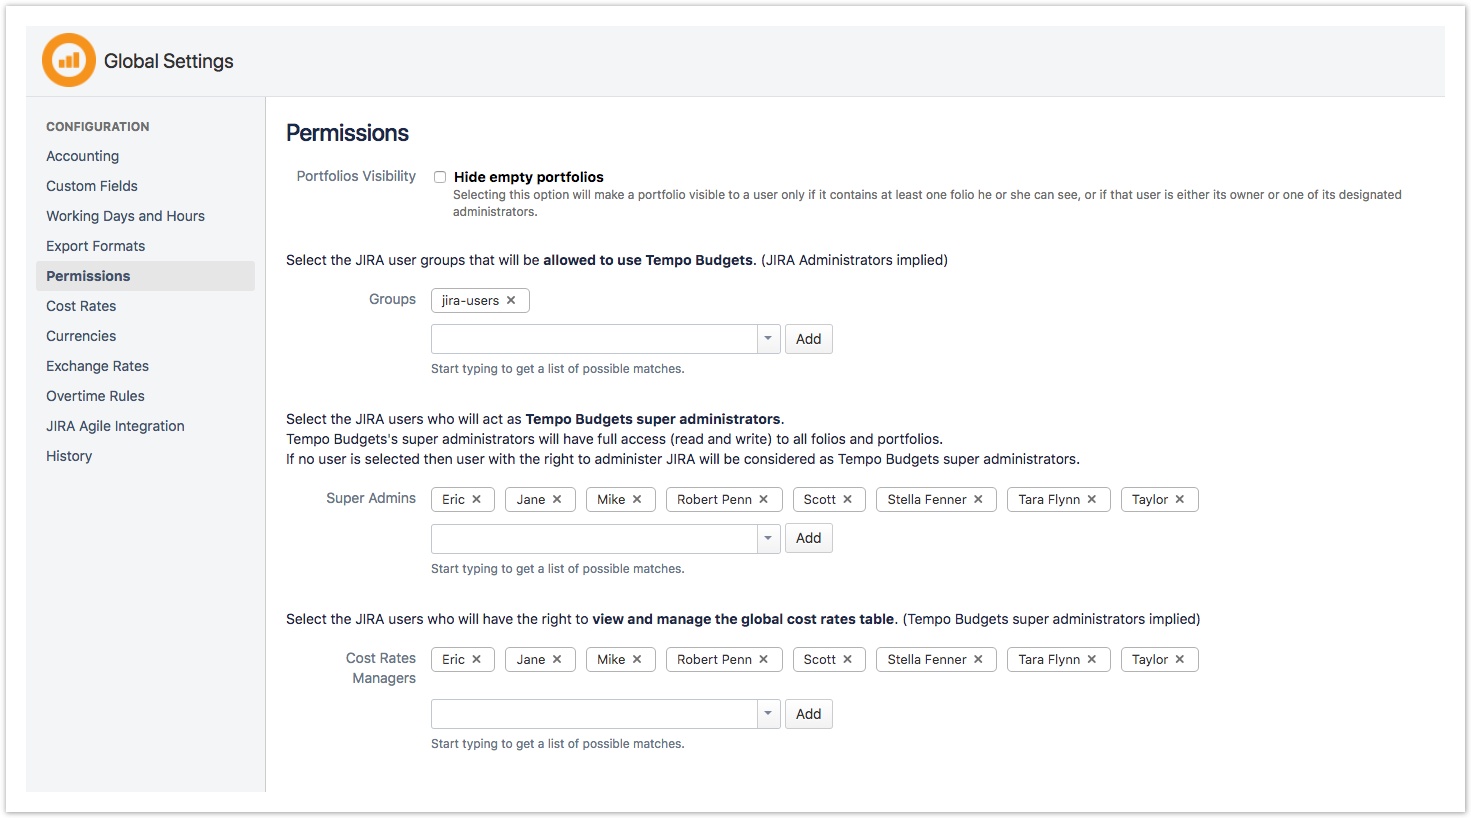This screenshot has height=818, width=1471.
Task: Remove Stella Fenner from Cost Rates Managers
Action: (x=979, y=659)
